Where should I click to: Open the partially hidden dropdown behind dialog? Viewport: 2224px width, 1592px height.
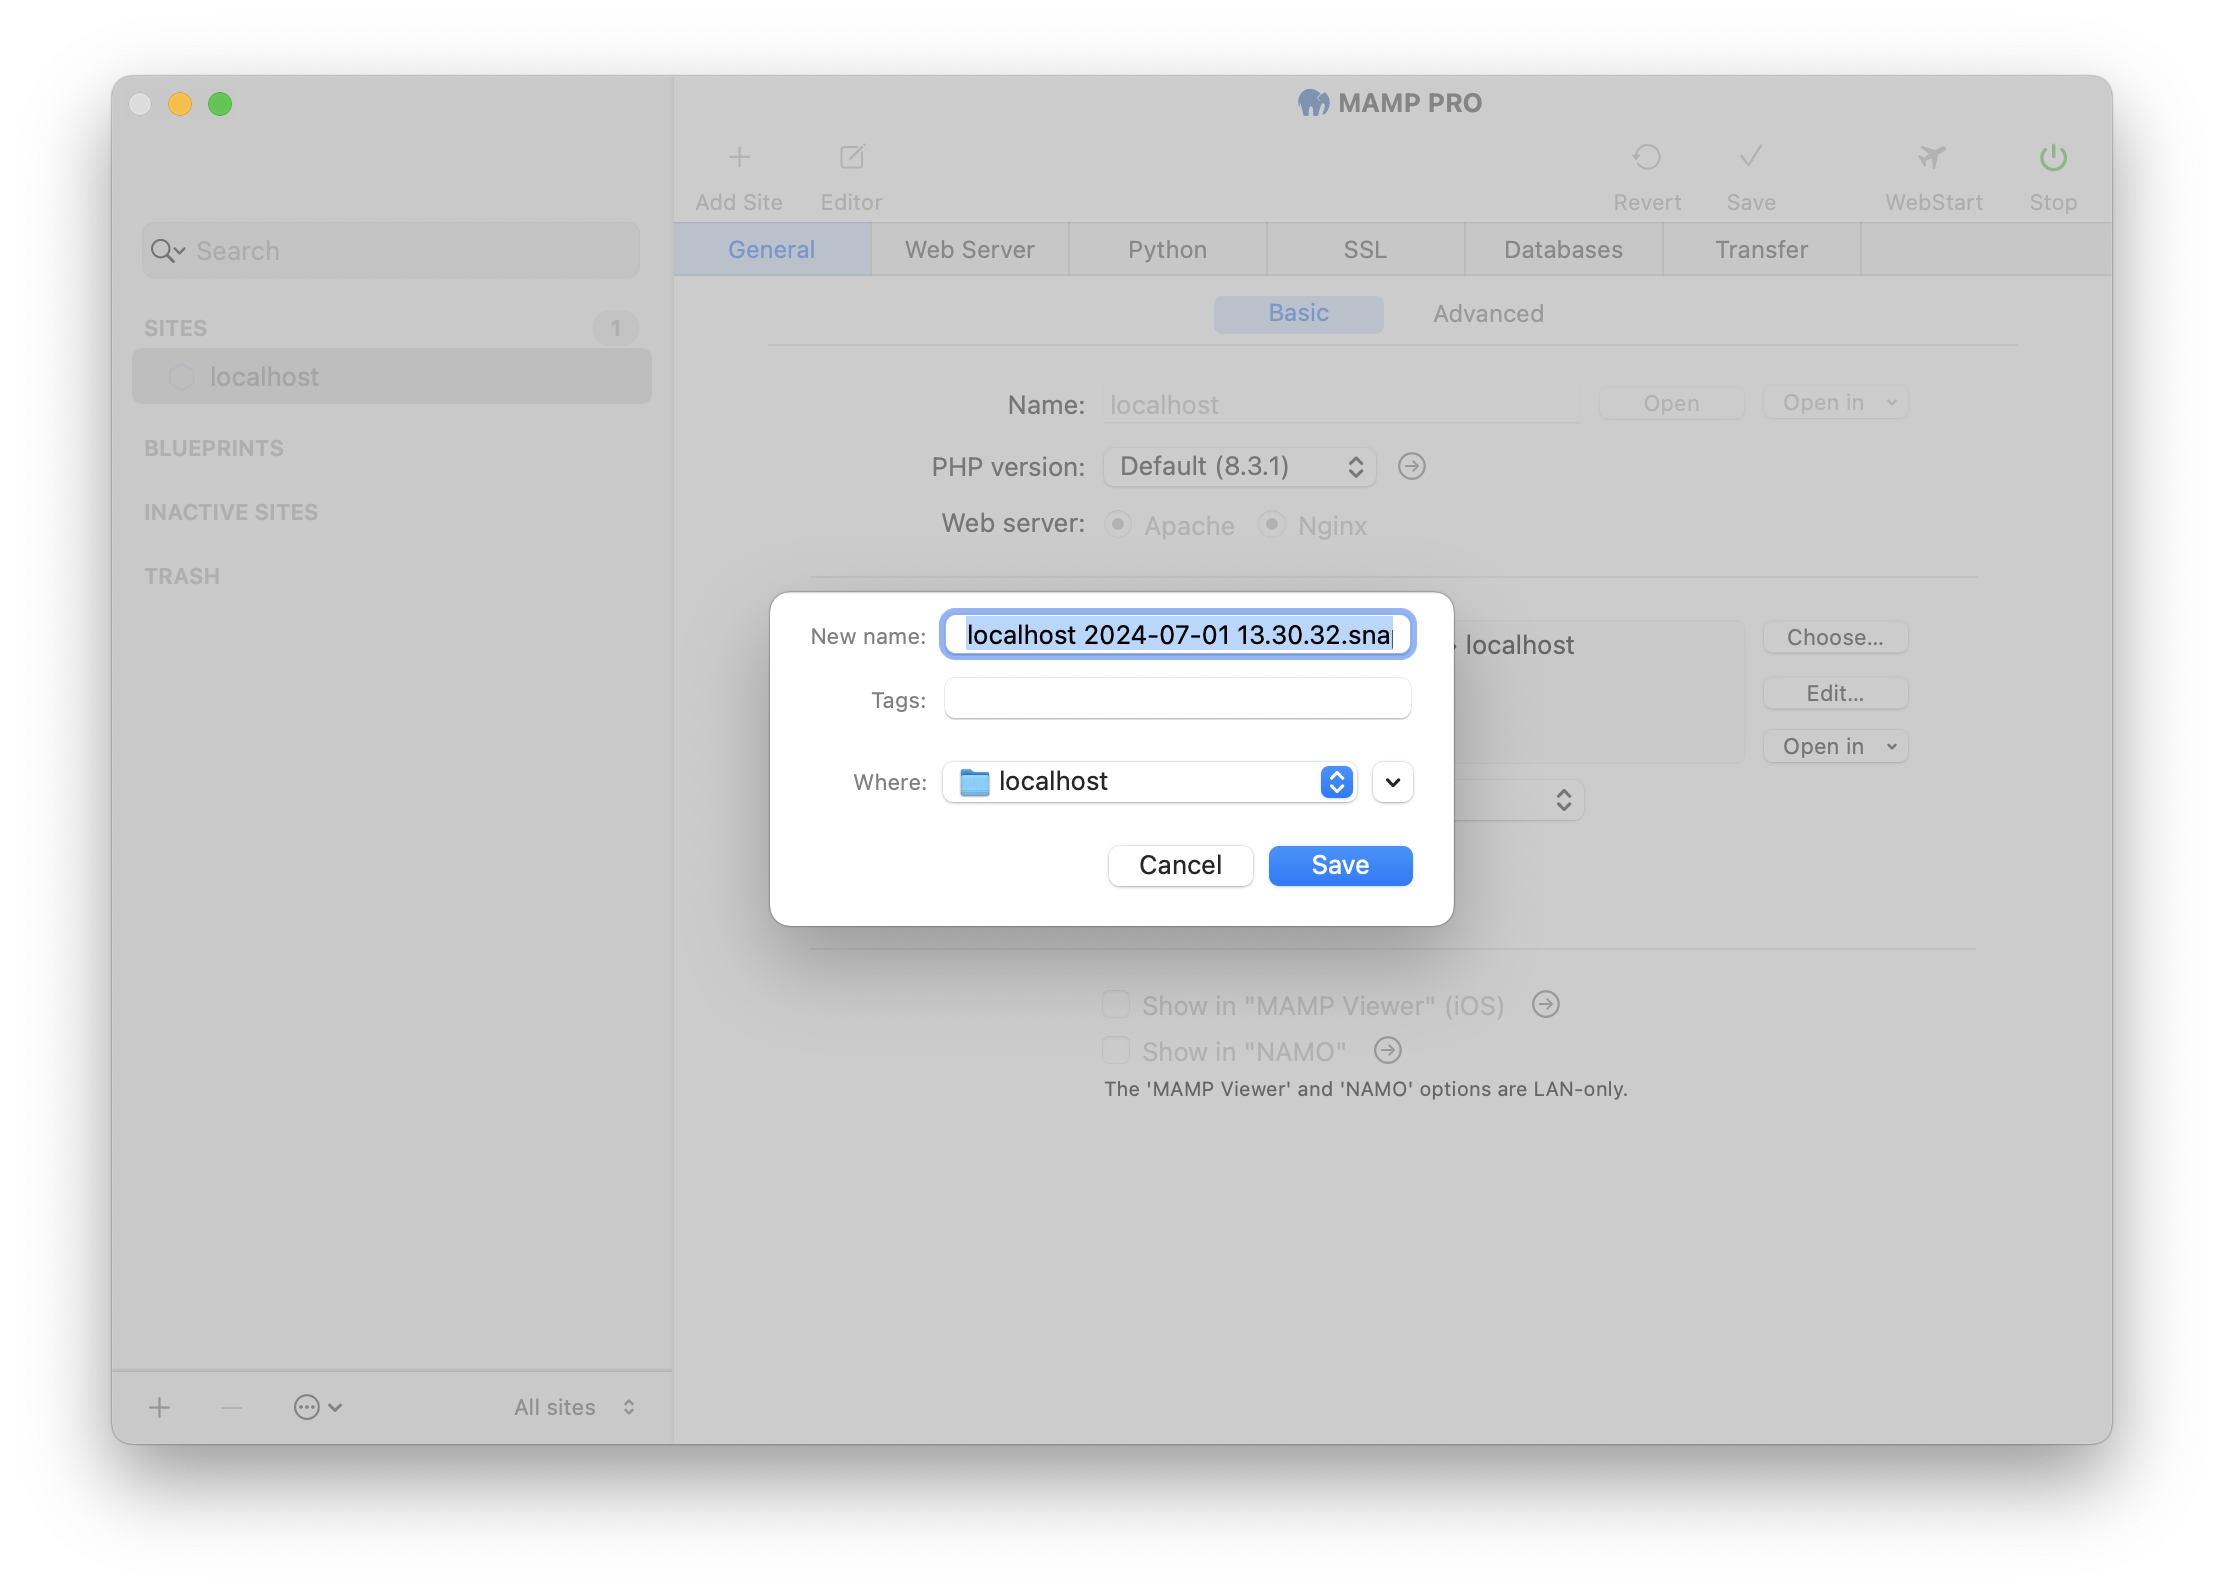[x=1520, y=800]
